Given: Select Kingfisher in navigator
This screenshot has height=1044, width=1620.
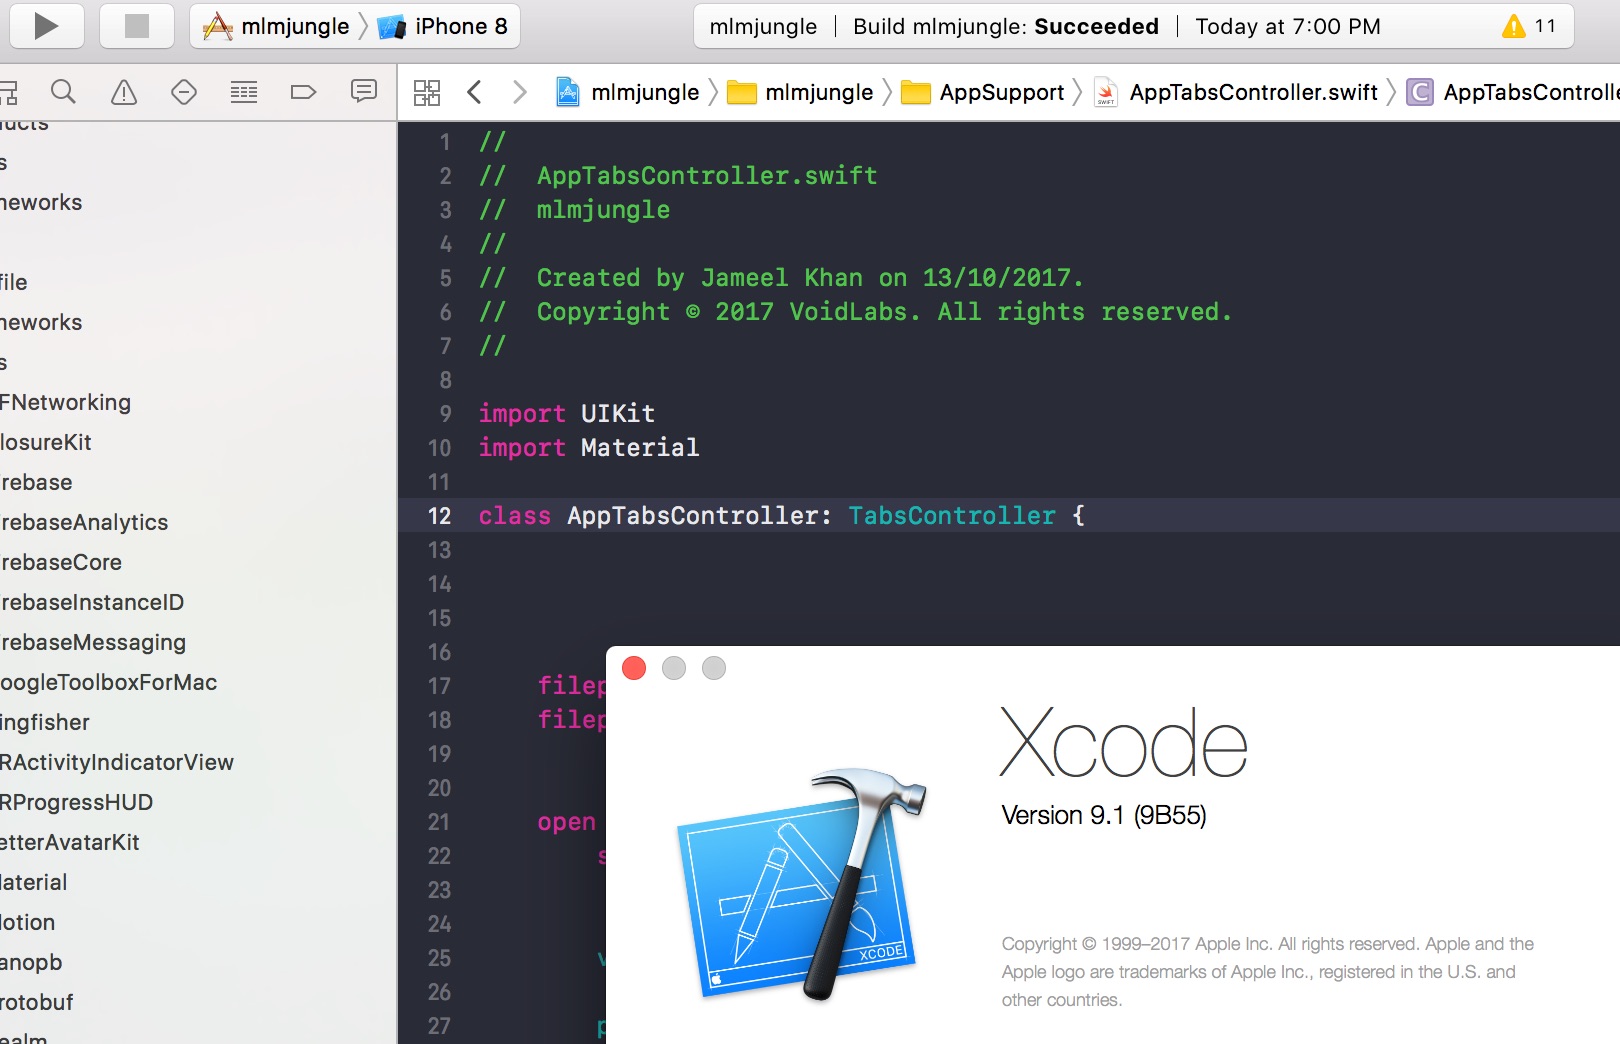Looking at the screenshot, I should (45, 722).
